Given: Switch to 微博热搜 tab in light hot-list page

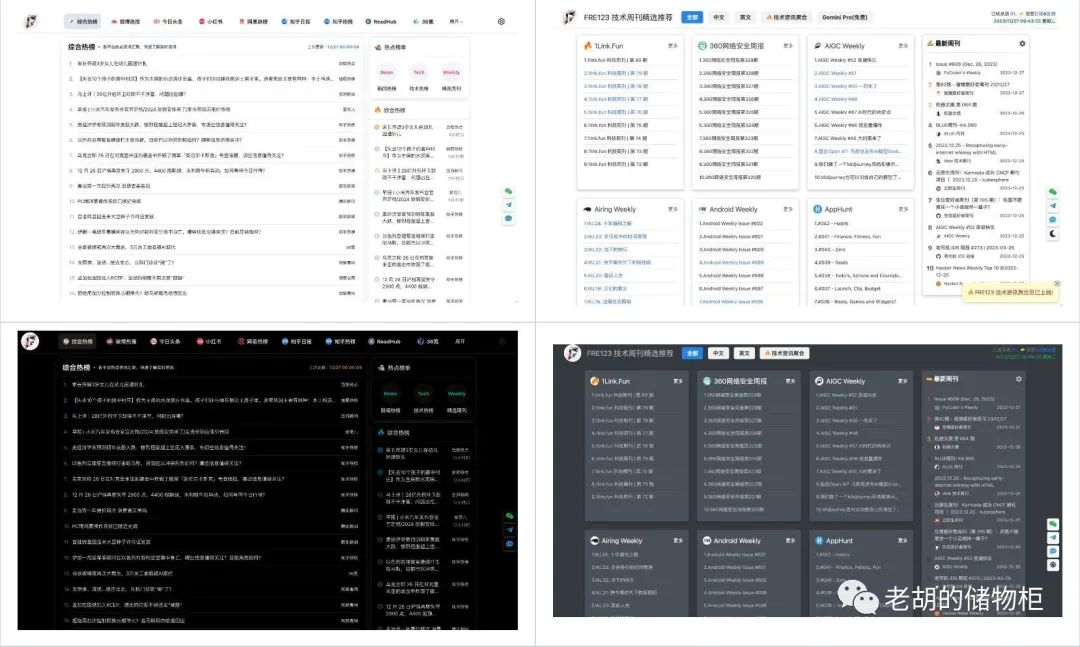Looking at the screenshot, I should point(124,21).
